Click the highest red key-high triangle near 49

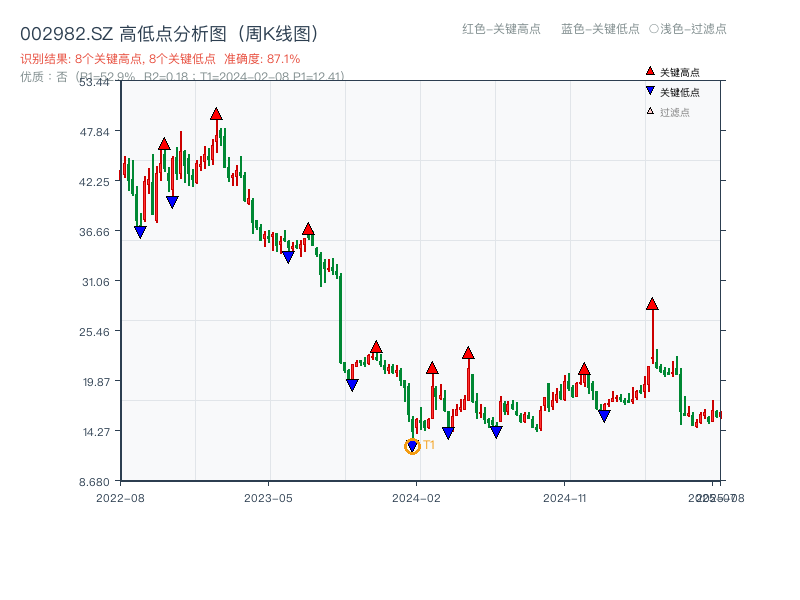pyautogui.click(x=216, y=114)
